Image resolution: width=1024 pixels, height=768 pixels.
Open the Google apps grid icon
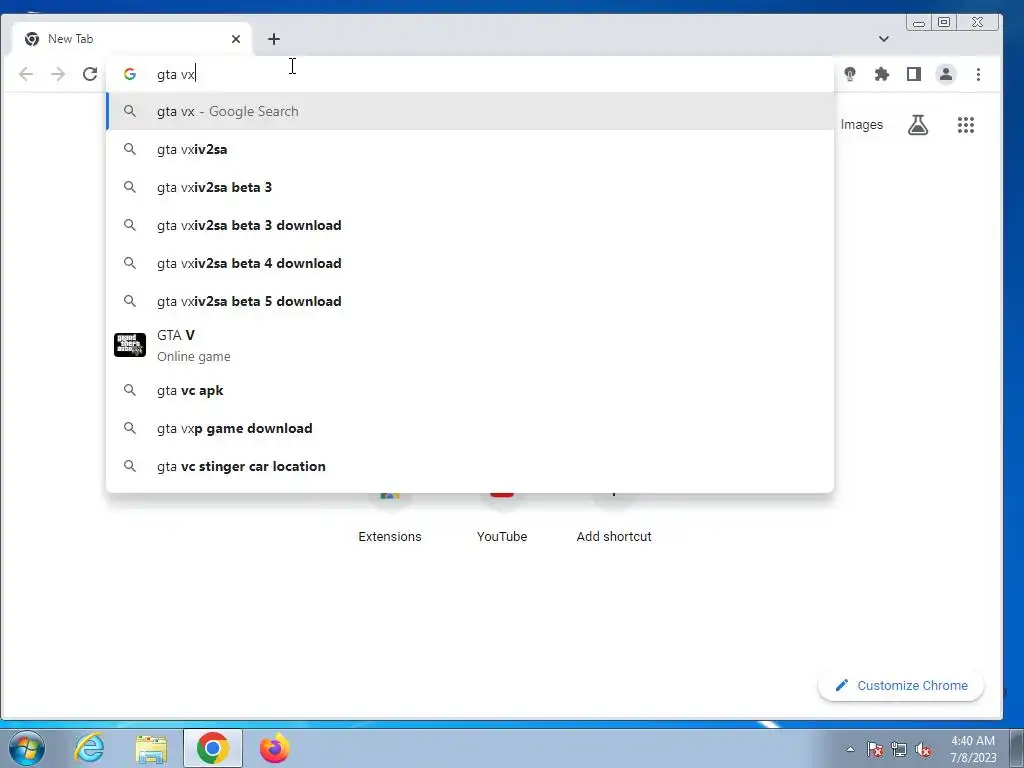pos(966,125)
